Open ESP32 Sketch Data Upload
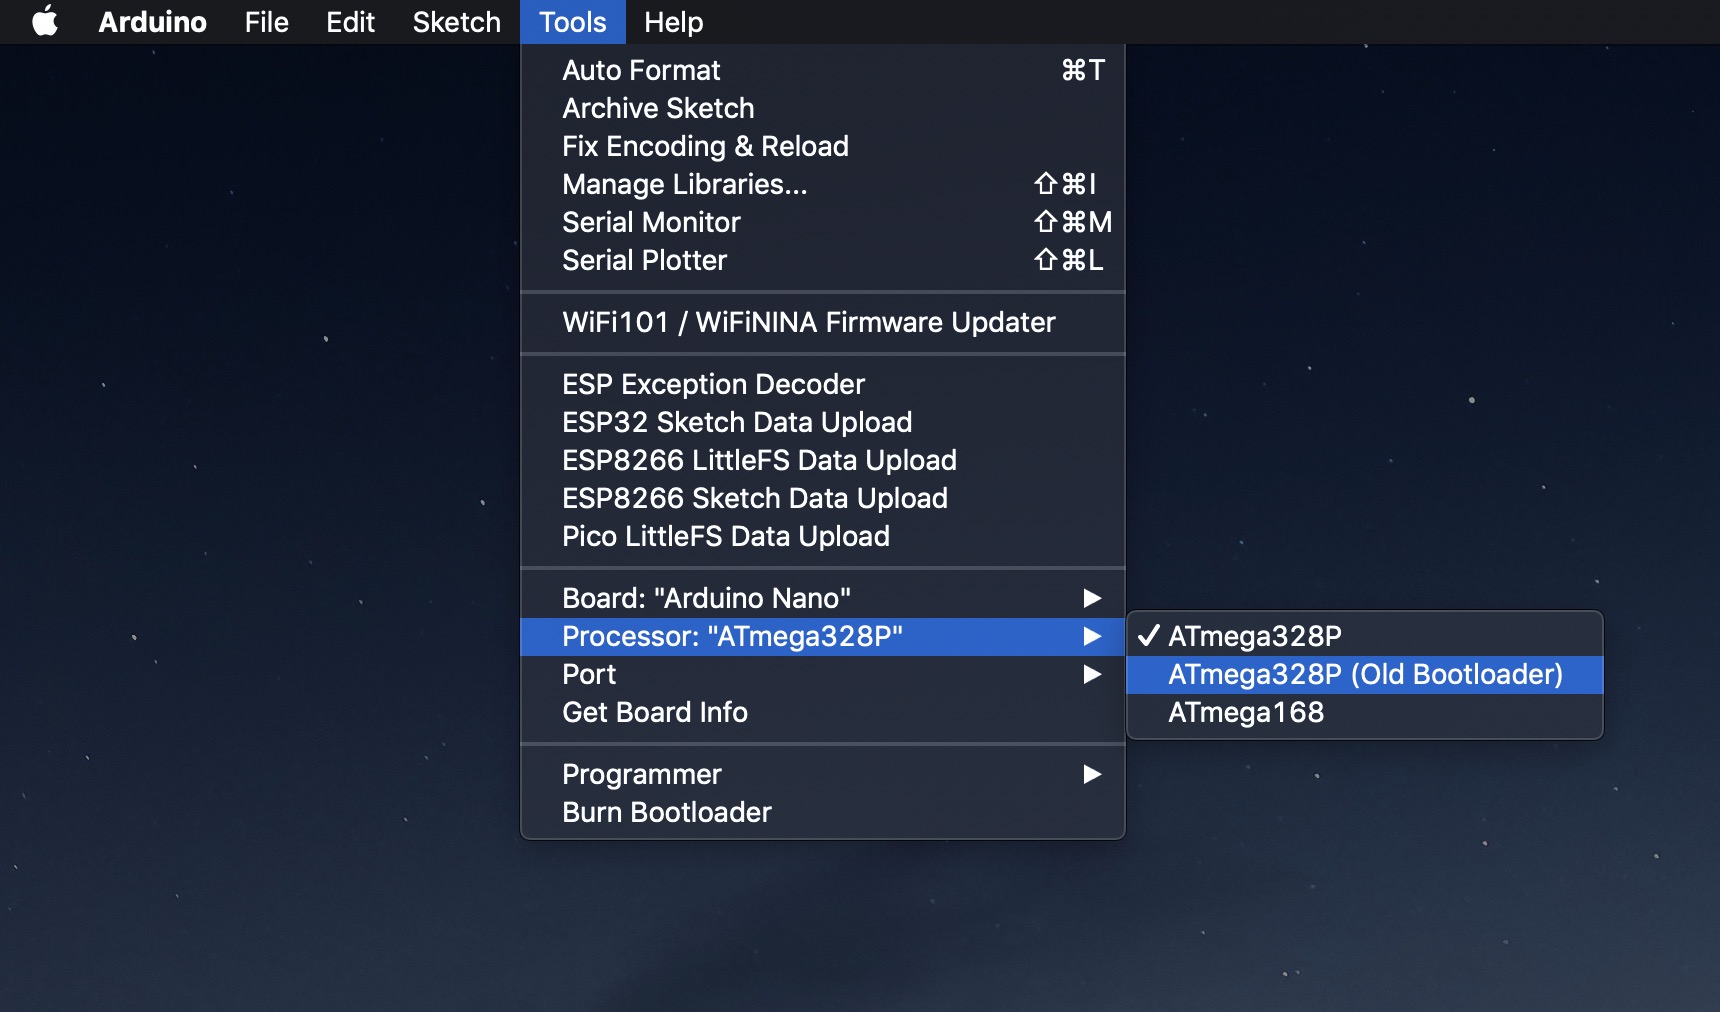This screenshot has height=1012, width=1720. click(737, 423)
